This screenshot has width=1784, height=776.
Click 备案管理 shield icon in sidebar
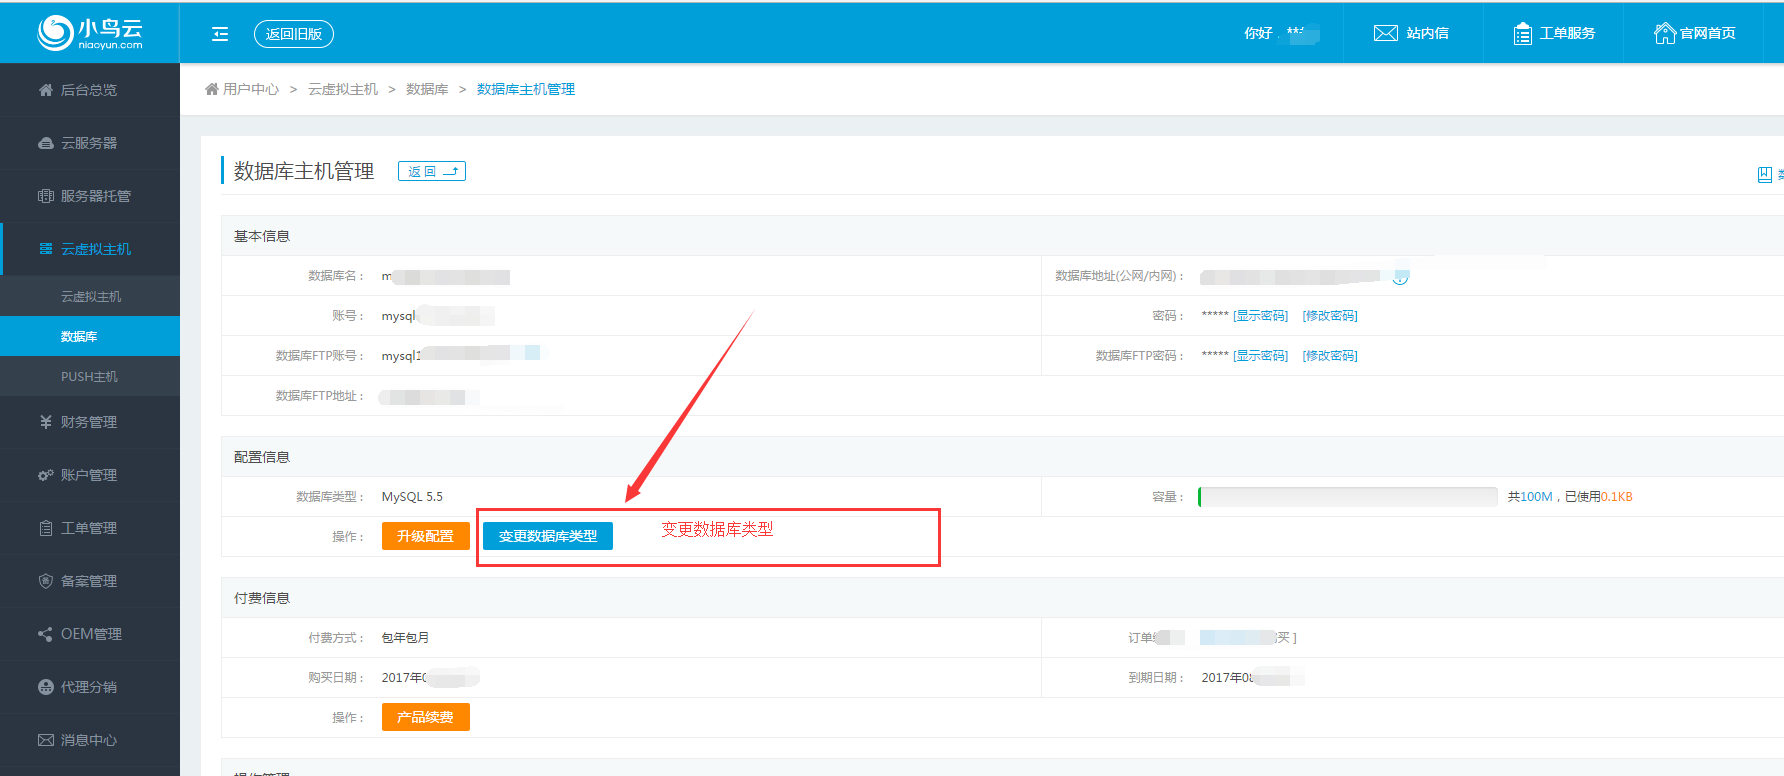click(46, 581)
